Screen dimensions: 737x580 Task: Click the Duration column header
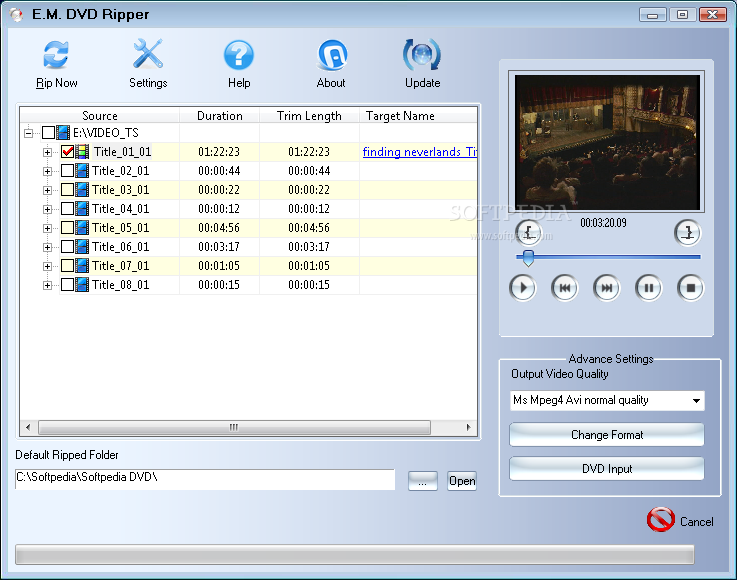click(x=220, y=116)
